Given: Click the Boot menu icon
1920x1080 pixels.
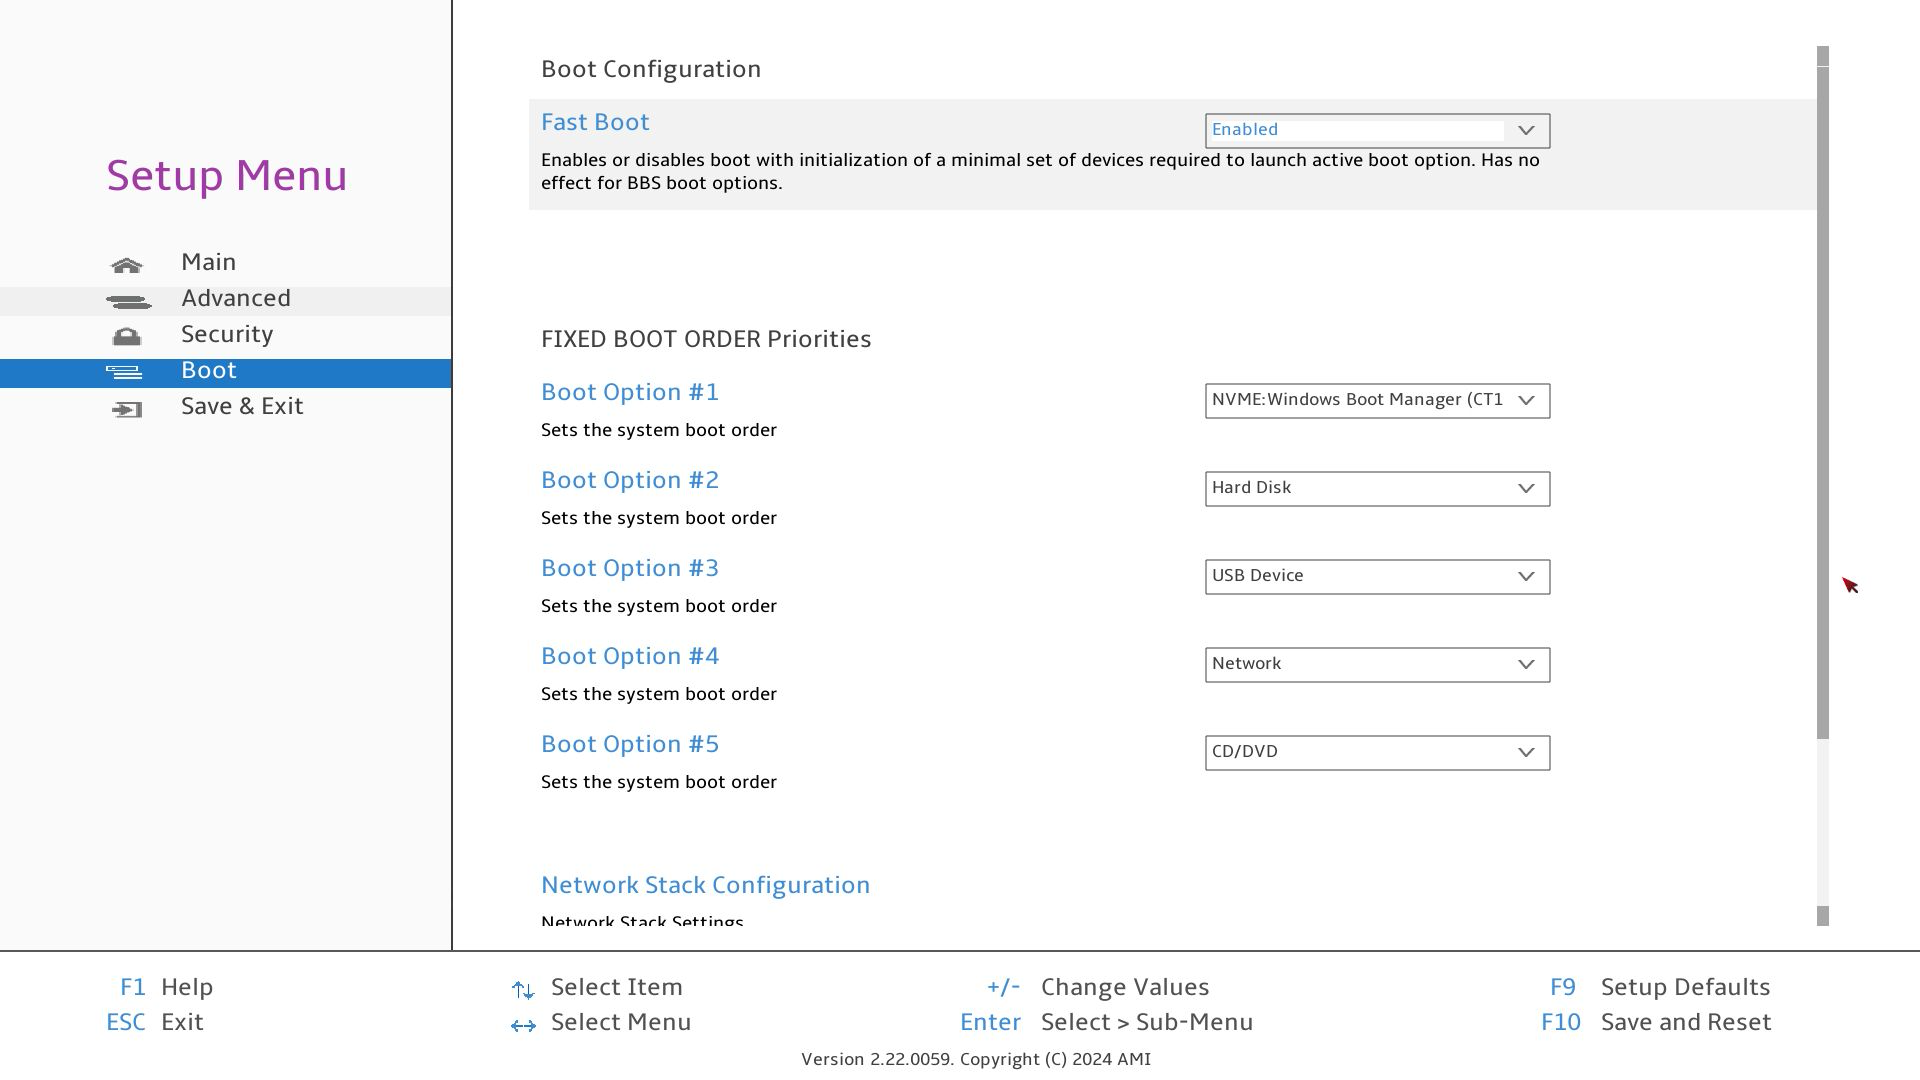Looking at the screenshot, I should tap(125, 373).
